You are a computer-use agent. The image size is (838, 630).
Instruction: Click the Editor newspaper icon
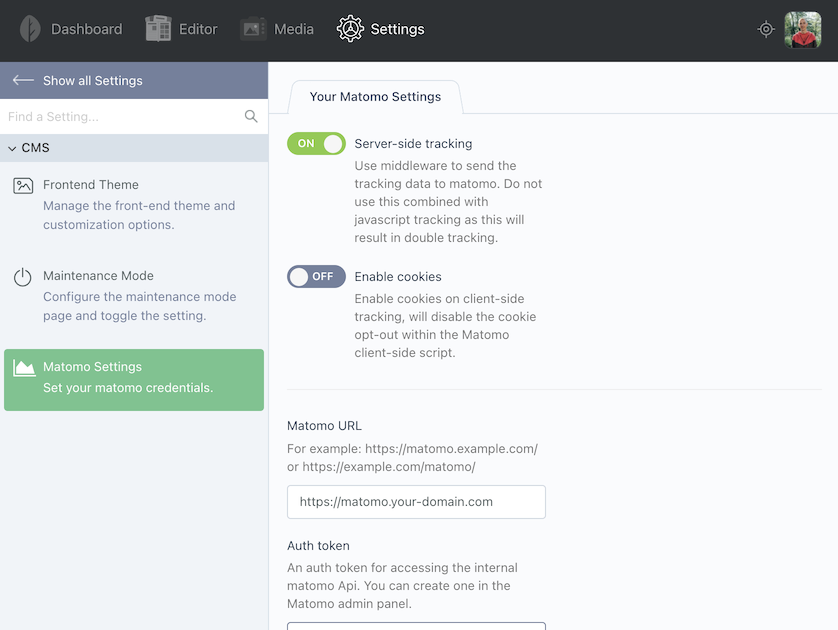tap(158, 29)
